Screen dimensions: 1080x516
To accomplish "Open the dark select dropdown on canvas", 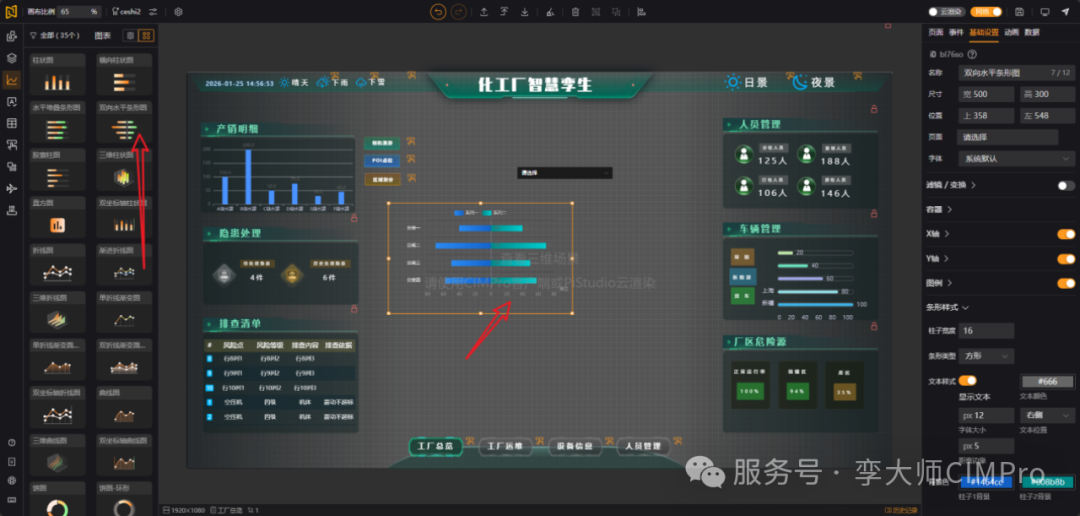I will click(x=564, y=173).
